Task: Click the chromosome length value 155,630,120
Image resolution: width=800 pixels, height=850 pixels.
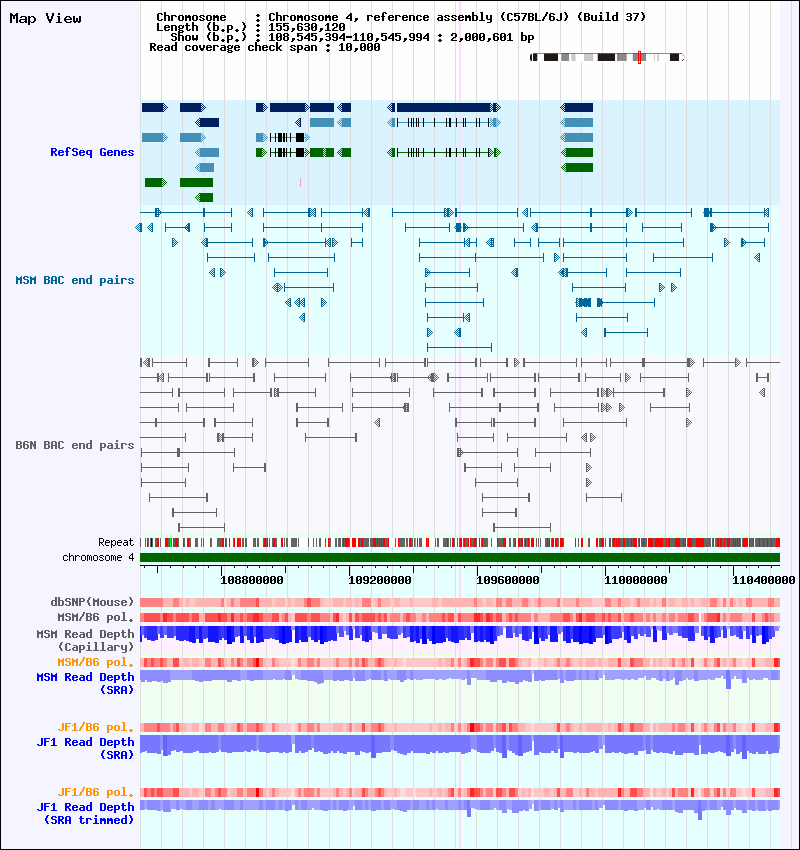Action: point(307,27)
